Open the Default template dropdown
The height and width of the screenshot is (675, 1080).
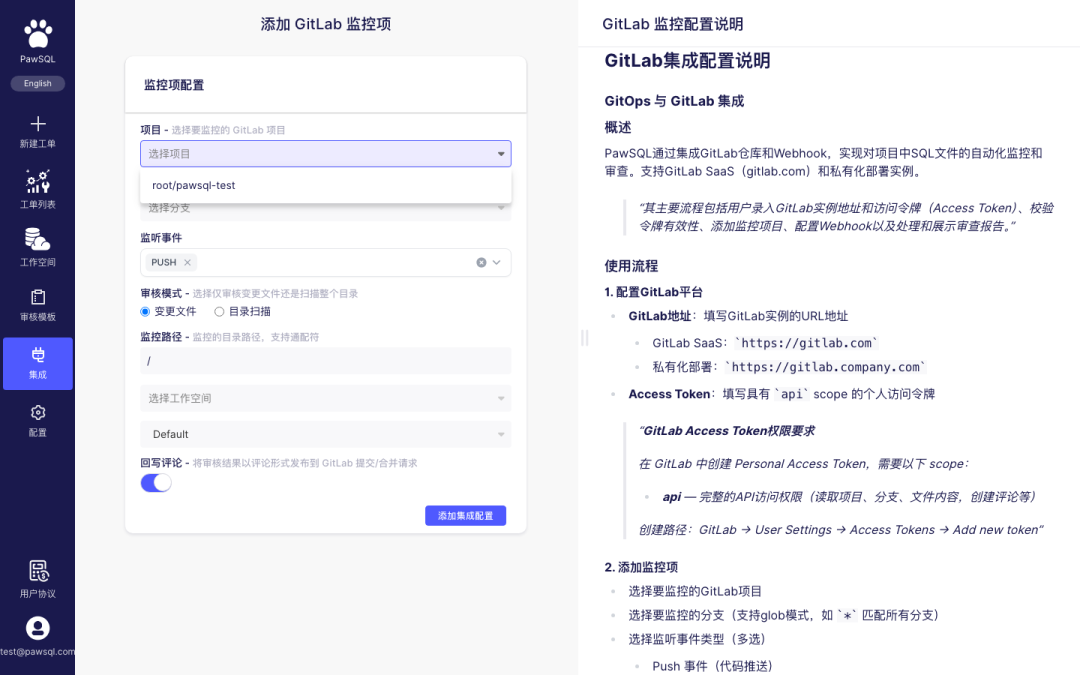[326, 434]
